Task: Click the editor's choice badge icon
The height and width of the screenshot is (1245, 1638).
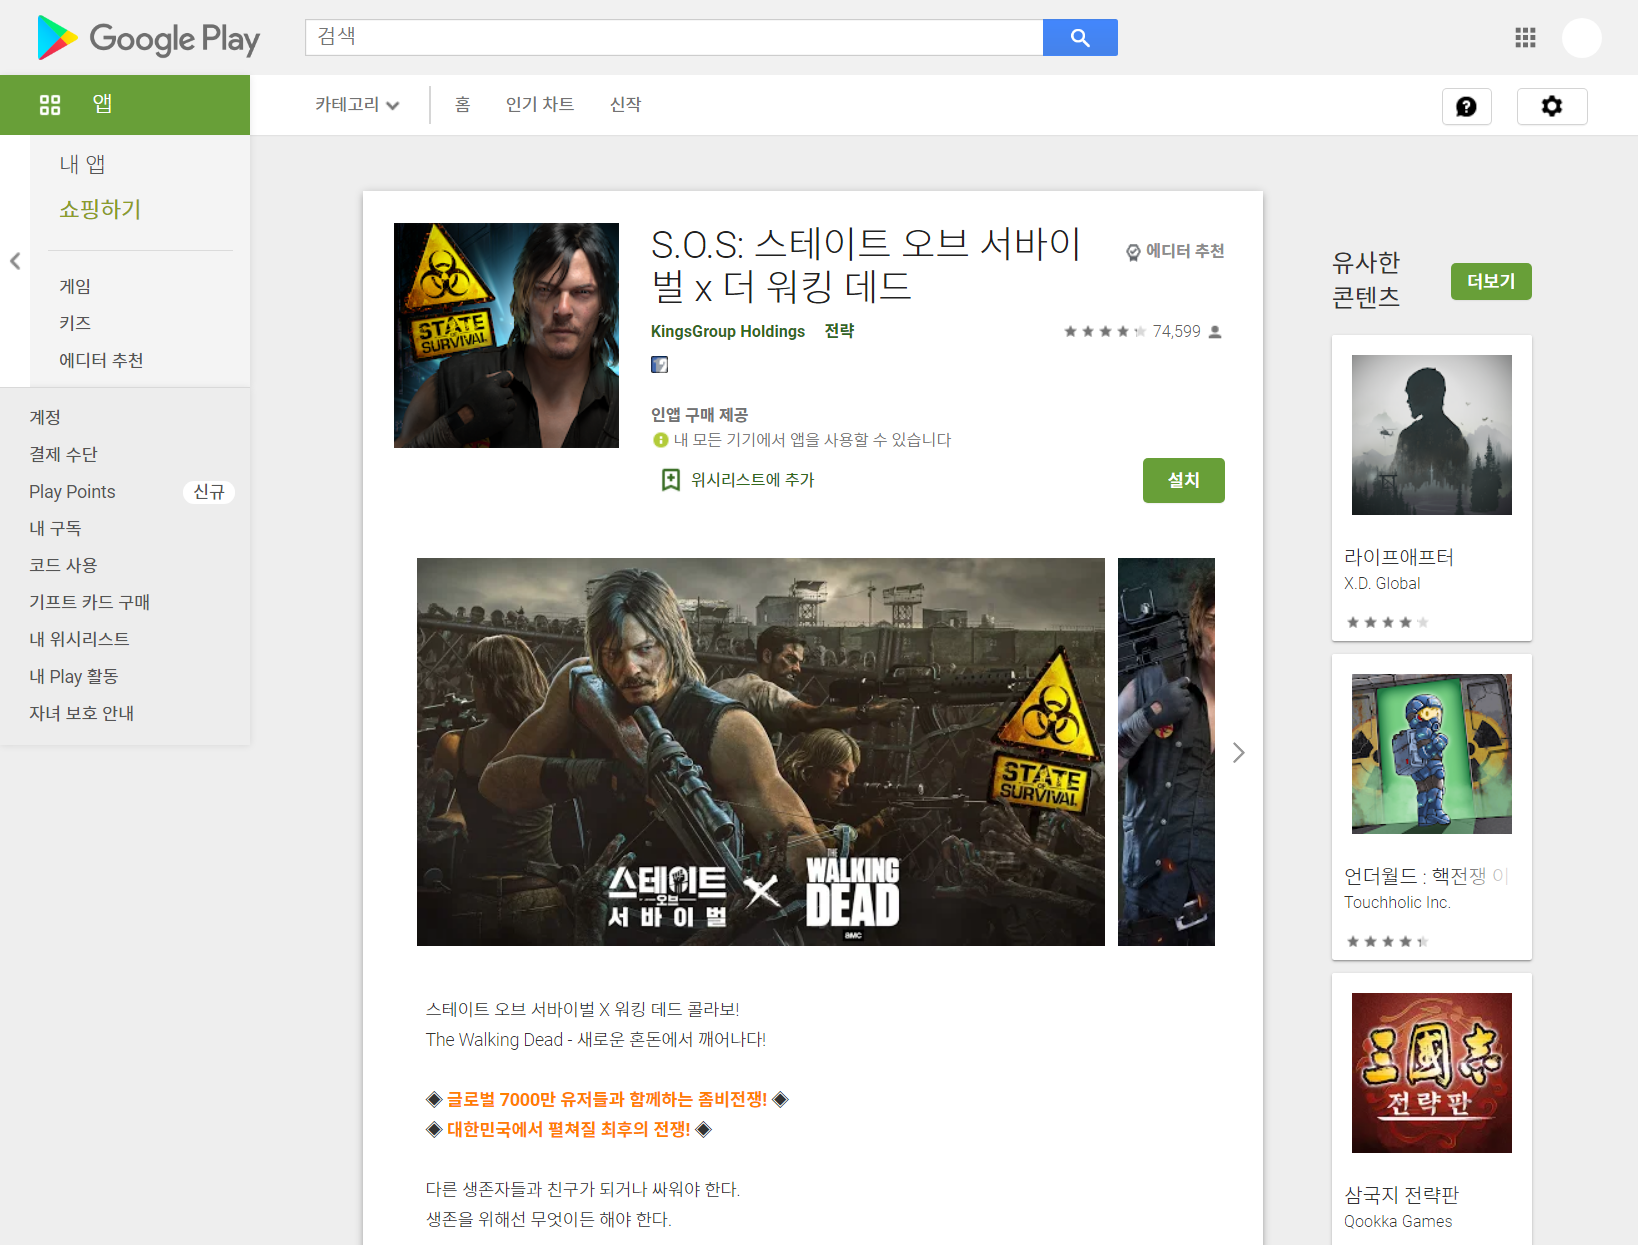Action: coord(1133,252)
